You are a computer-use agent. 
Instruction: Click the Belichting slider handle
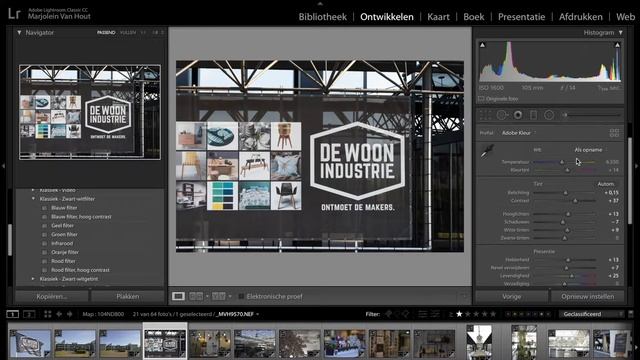tap(565, 193)
